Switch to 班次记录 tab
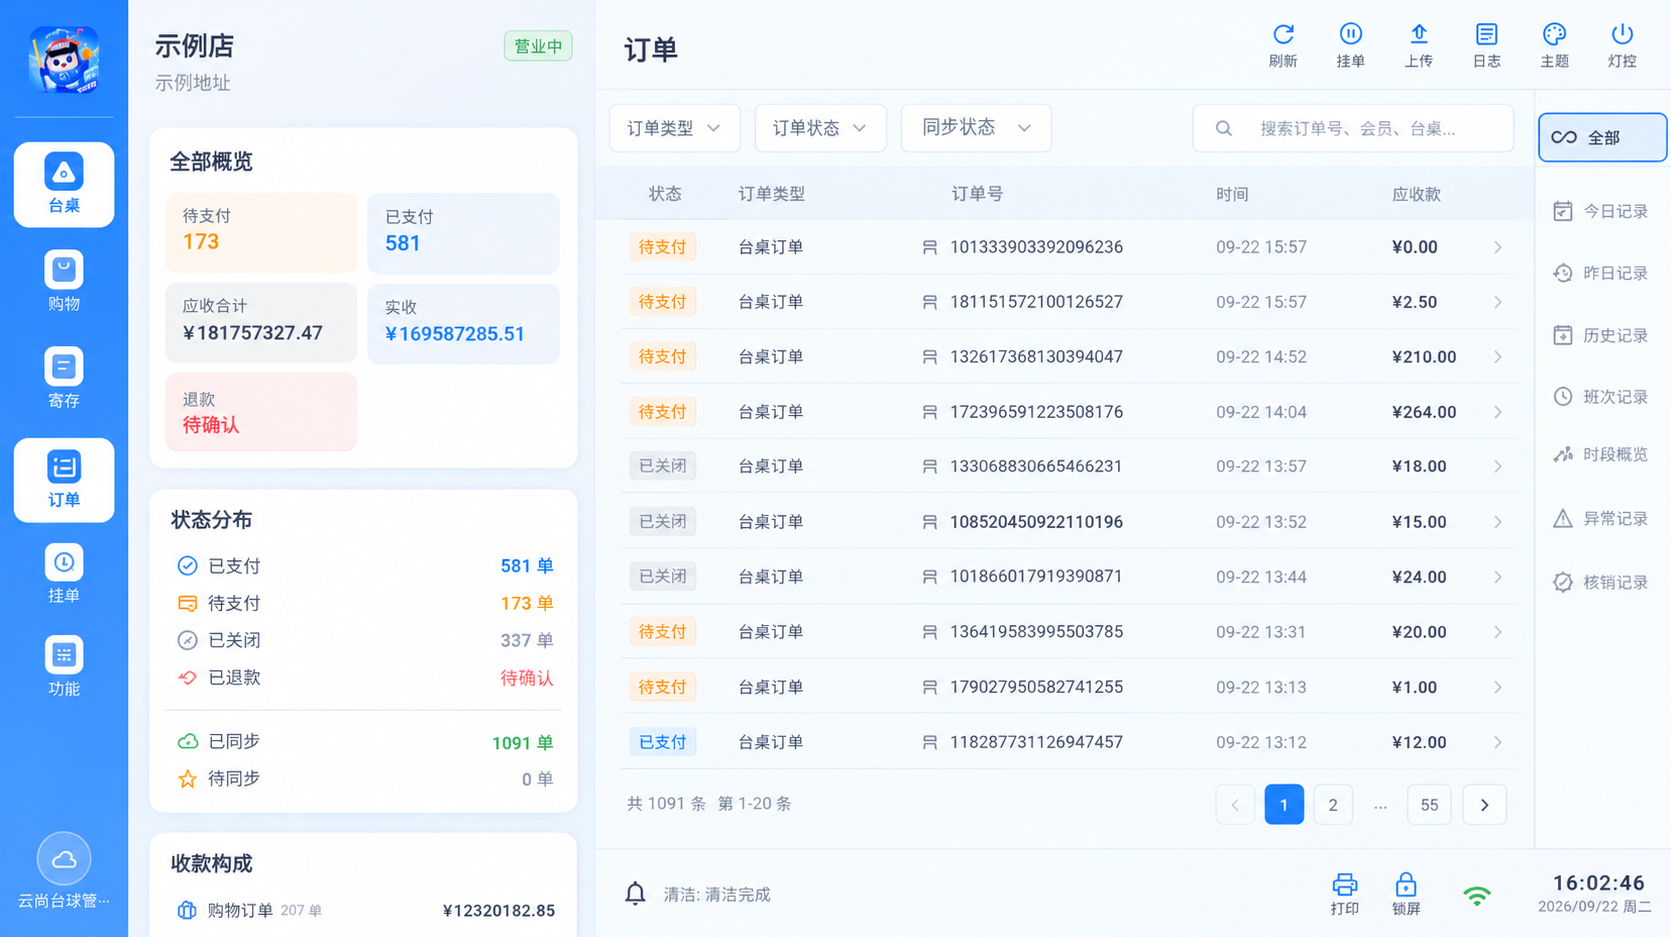This screenshot has height=937, width=1671. [1601, 397]
